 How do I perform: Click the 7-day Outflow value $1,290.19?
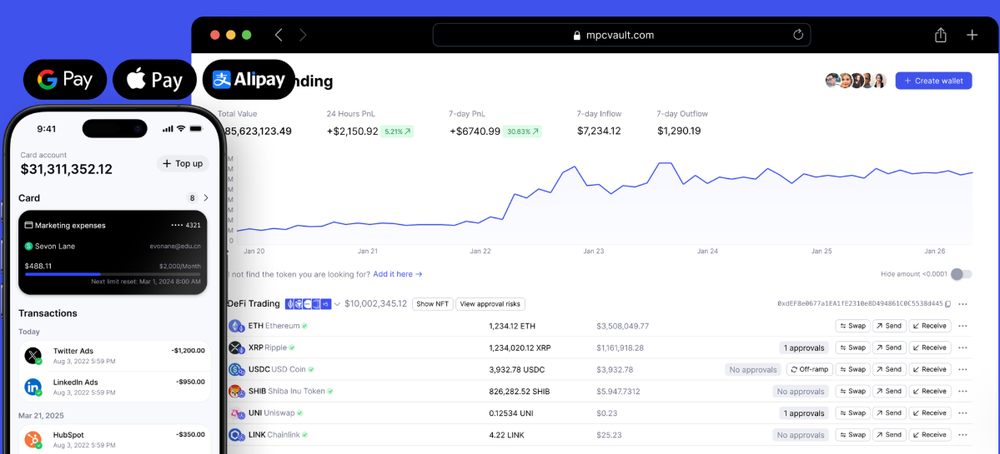[679, 131]
